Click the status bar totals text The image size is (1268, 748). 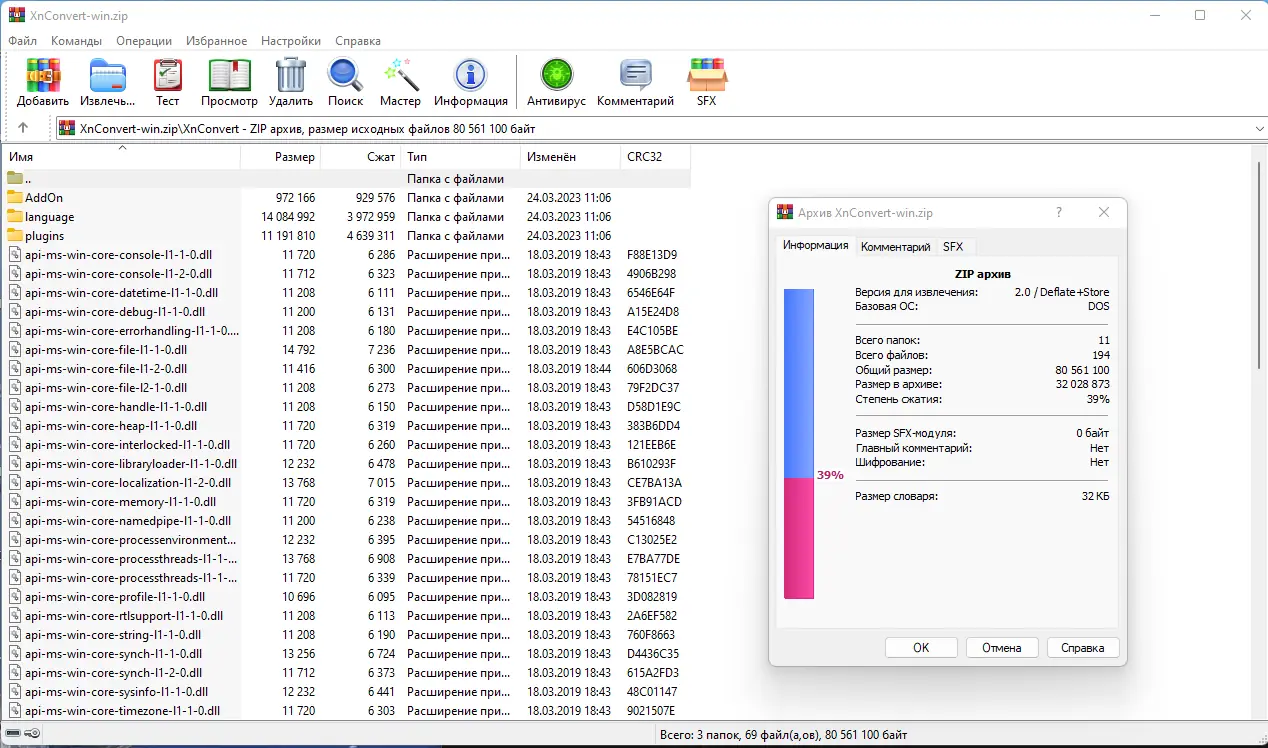(x=785, y=735)
